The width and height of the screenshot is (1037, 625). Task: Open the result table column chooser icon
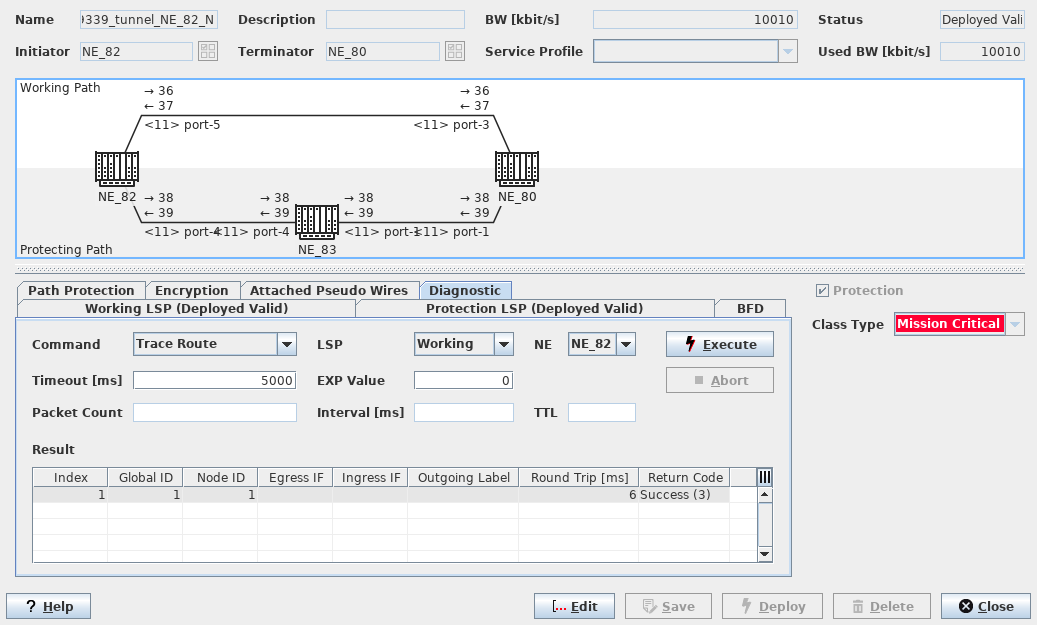click(765, 478)
